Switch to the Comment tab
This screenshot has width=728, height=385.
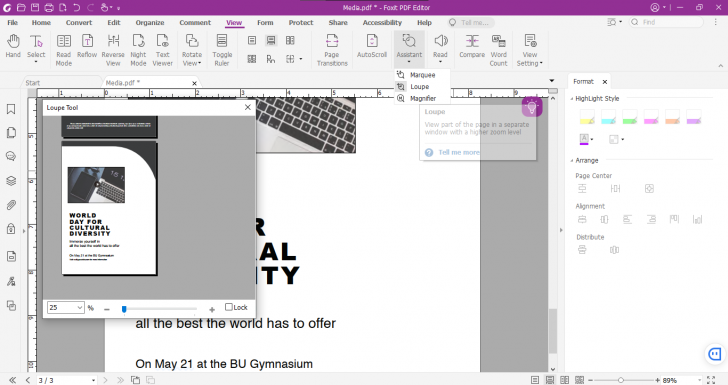[x=195, y=22]
